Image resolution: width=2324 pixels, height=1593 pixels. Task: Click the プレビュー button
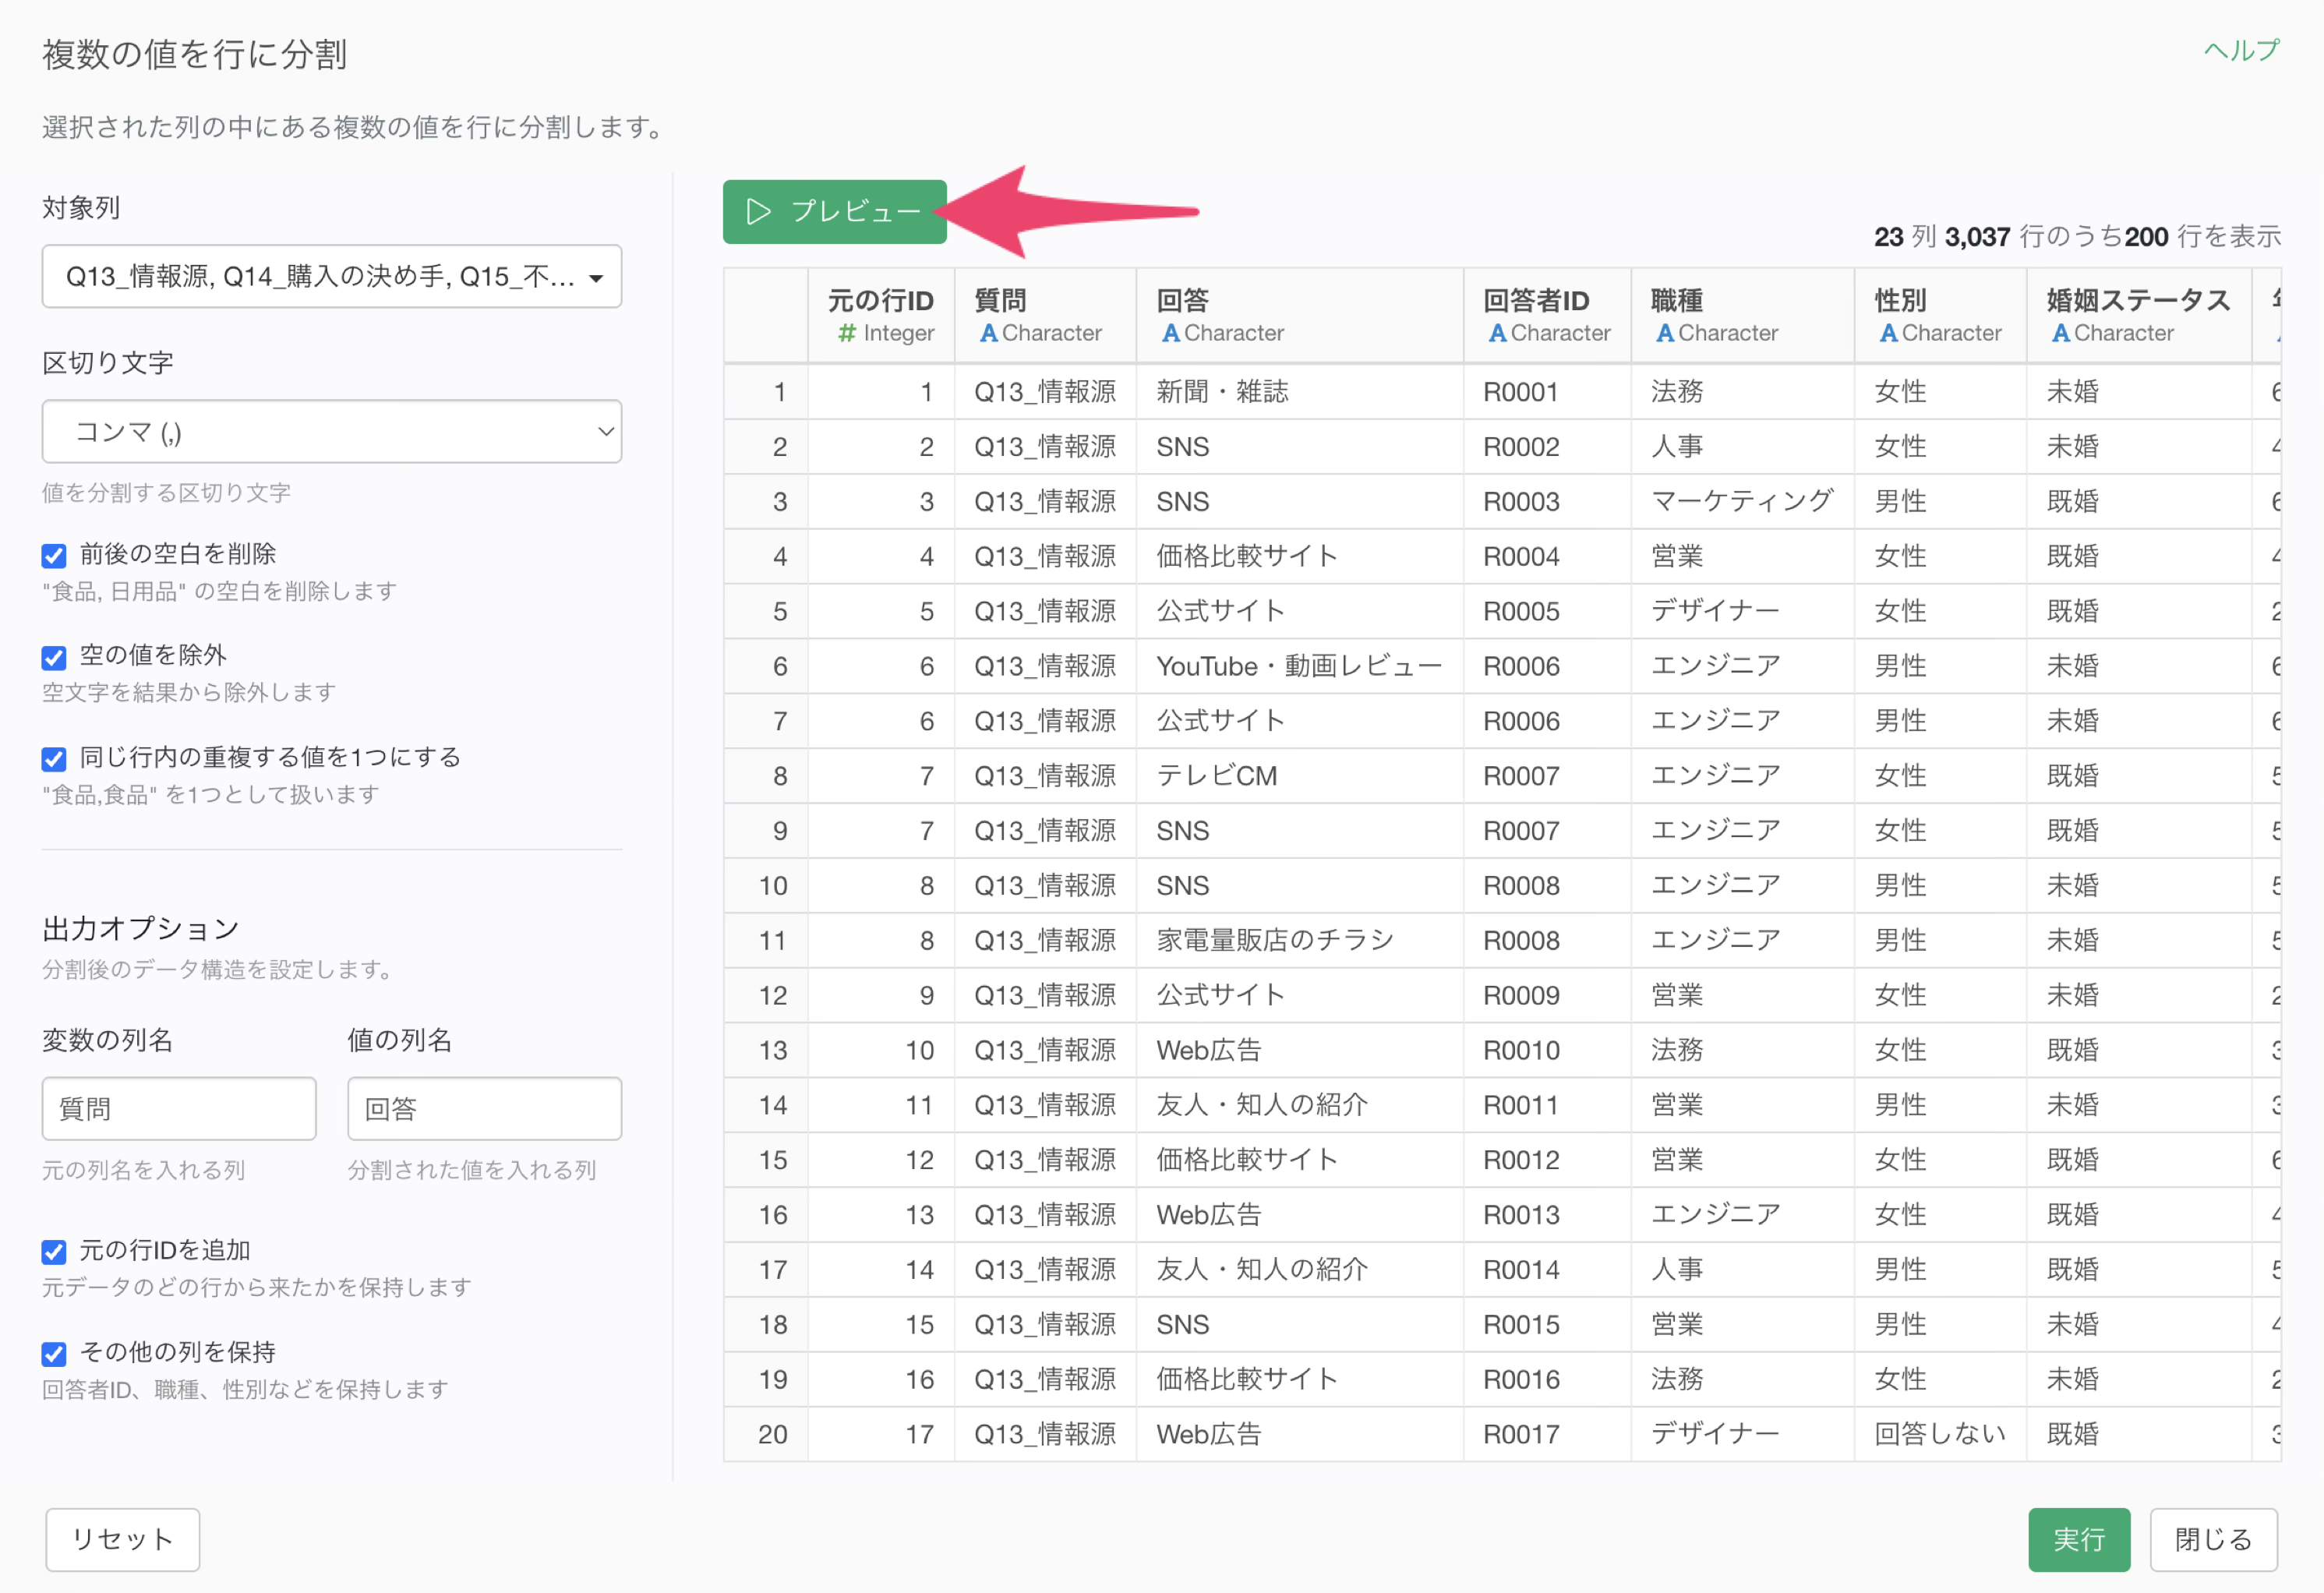pyautogui.click(x=834, y=211)
